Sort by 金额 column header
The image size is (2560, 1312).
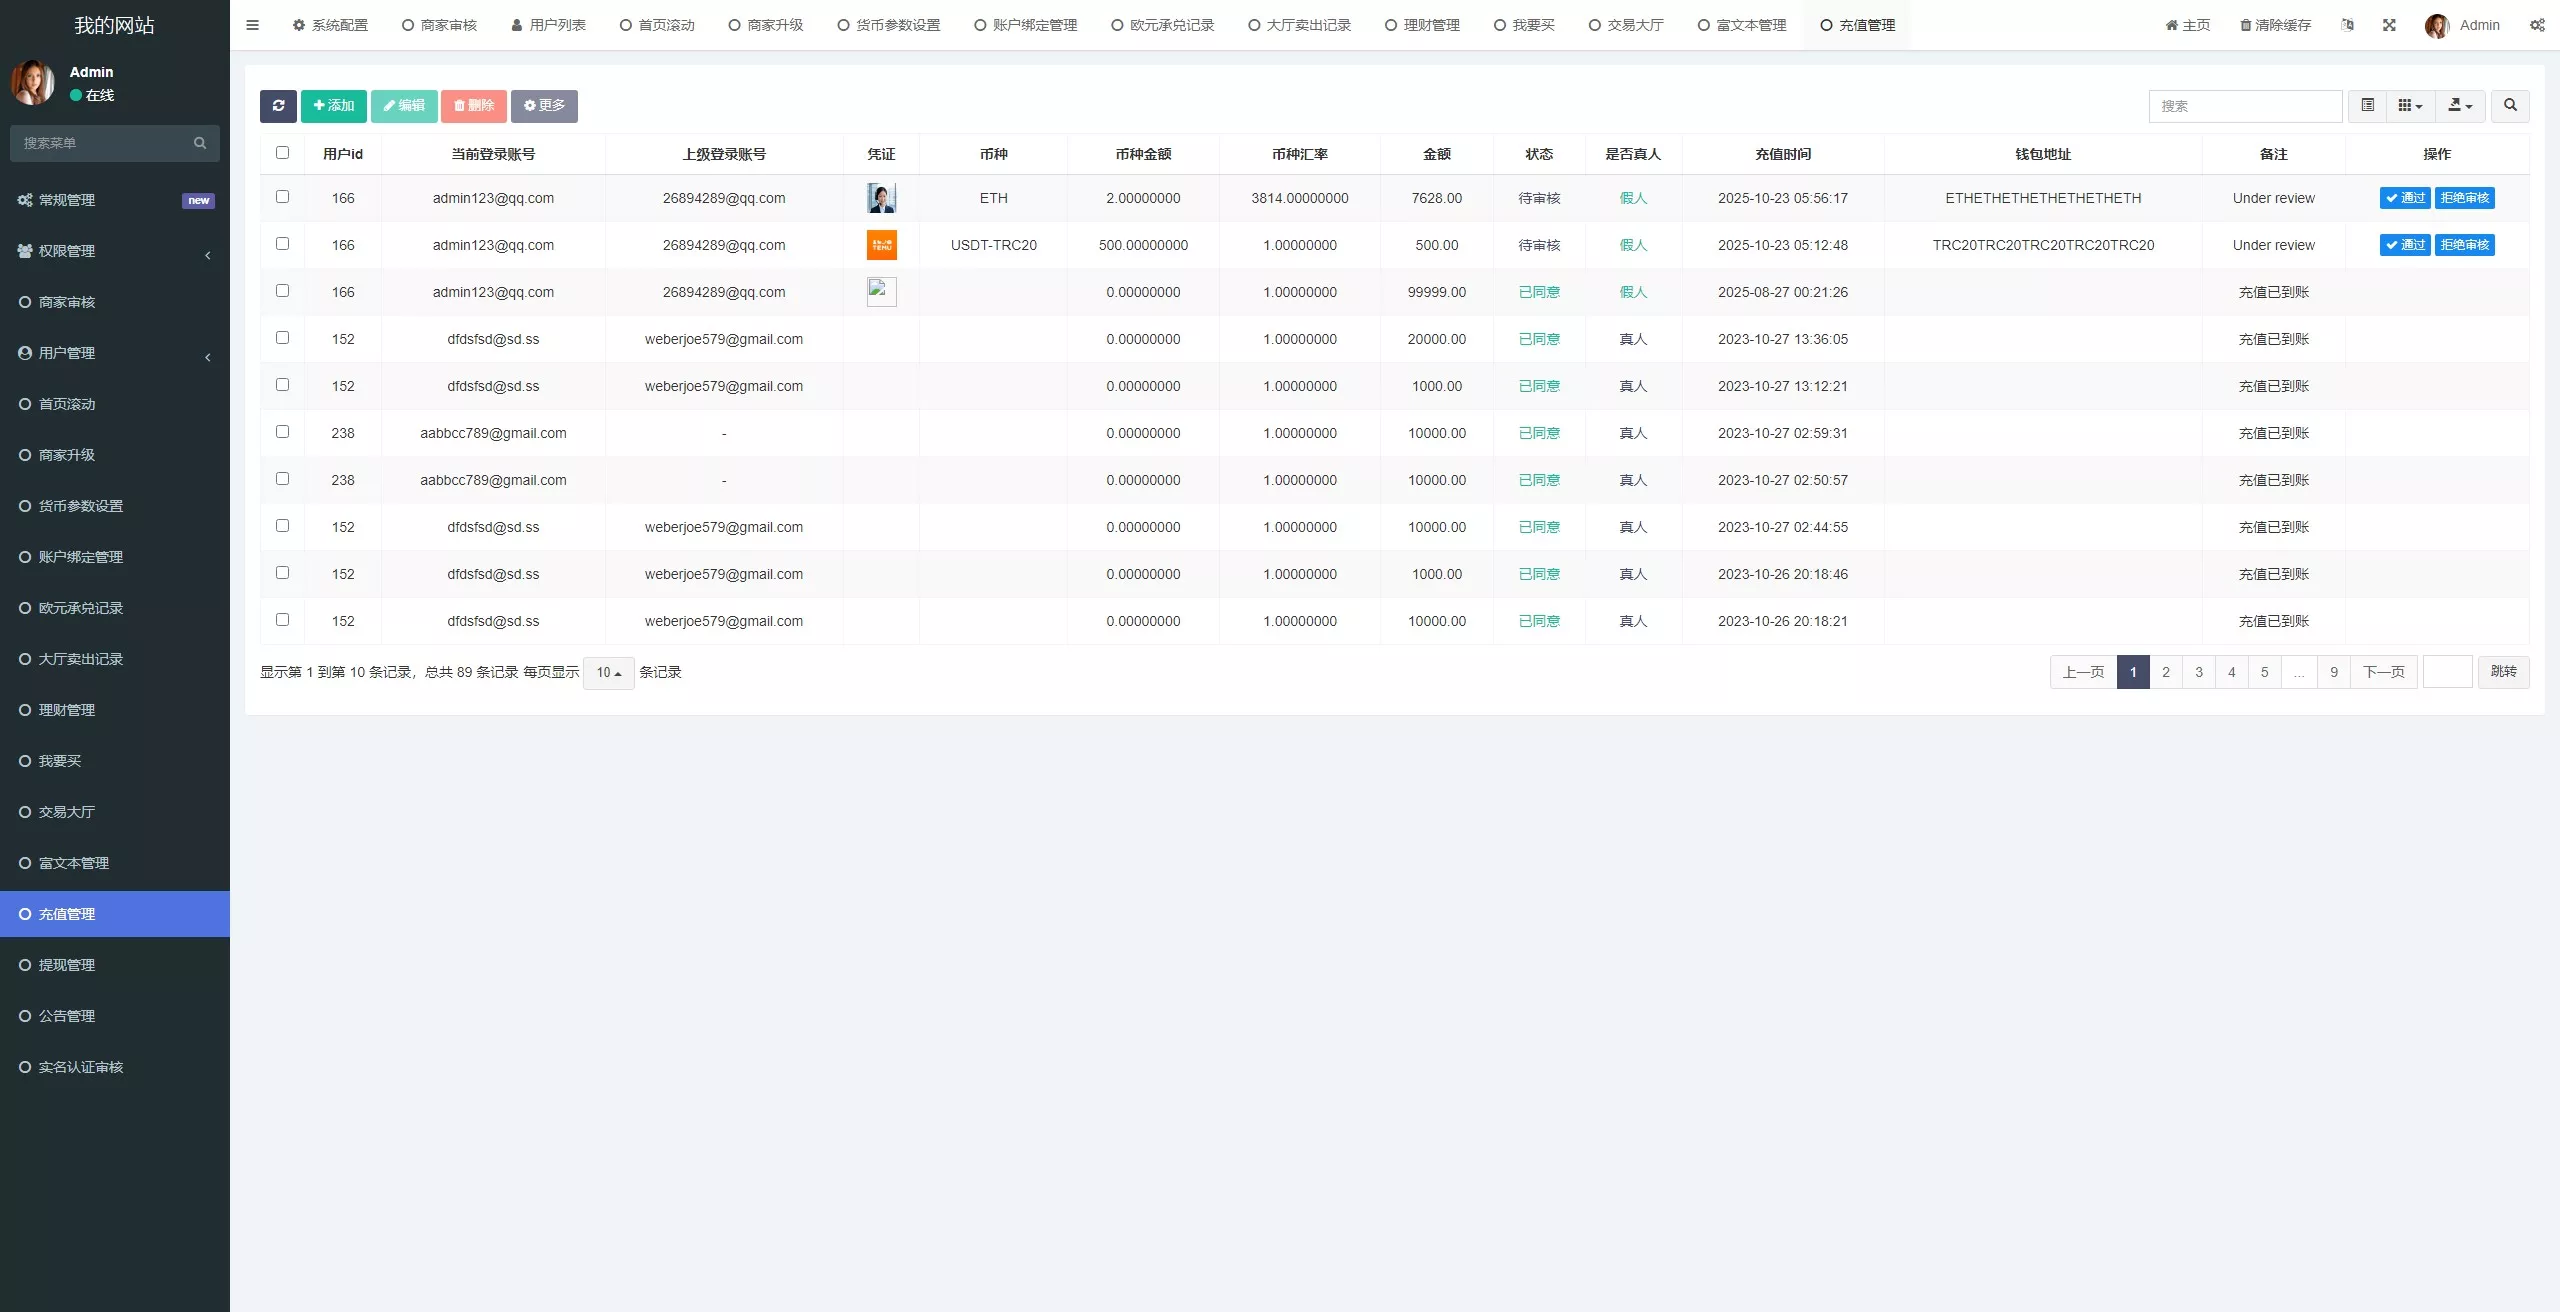click(x=1437, y=154)
